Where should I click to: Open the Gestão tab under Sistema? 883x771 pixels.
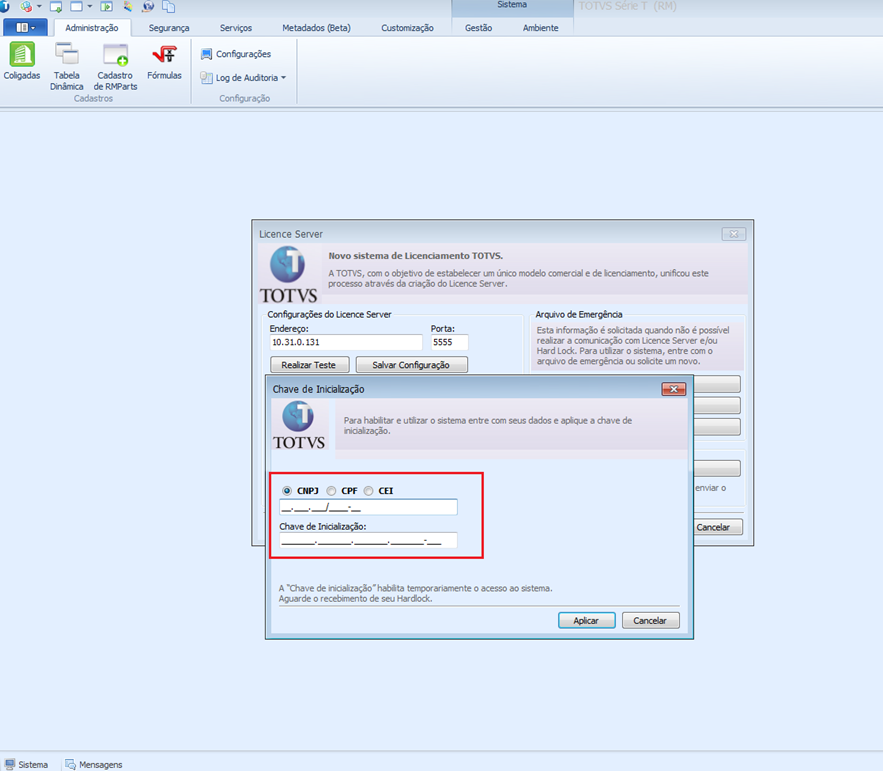pos(479,28)
